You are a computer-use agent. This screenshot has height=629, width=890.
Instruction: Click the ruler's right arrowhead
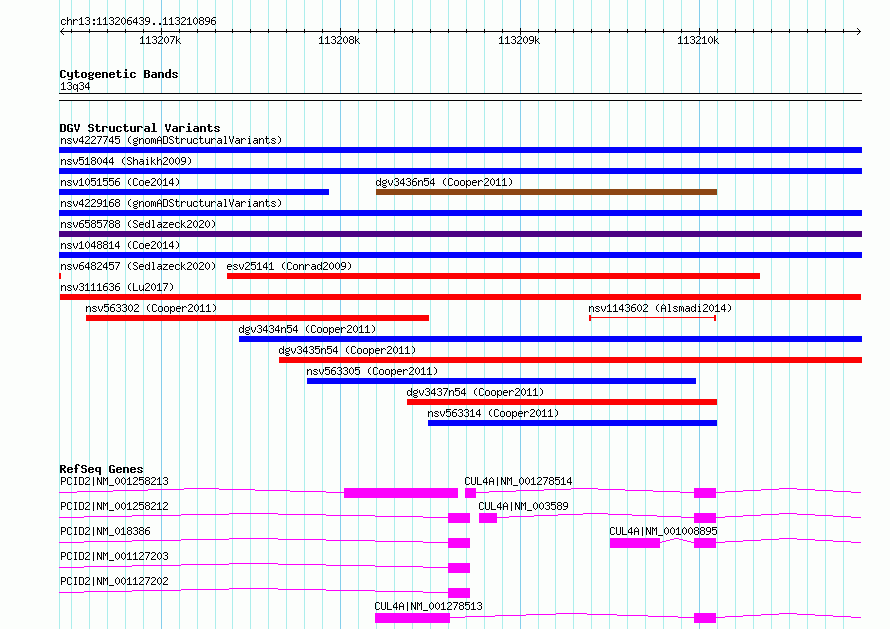tap(859, 31)
